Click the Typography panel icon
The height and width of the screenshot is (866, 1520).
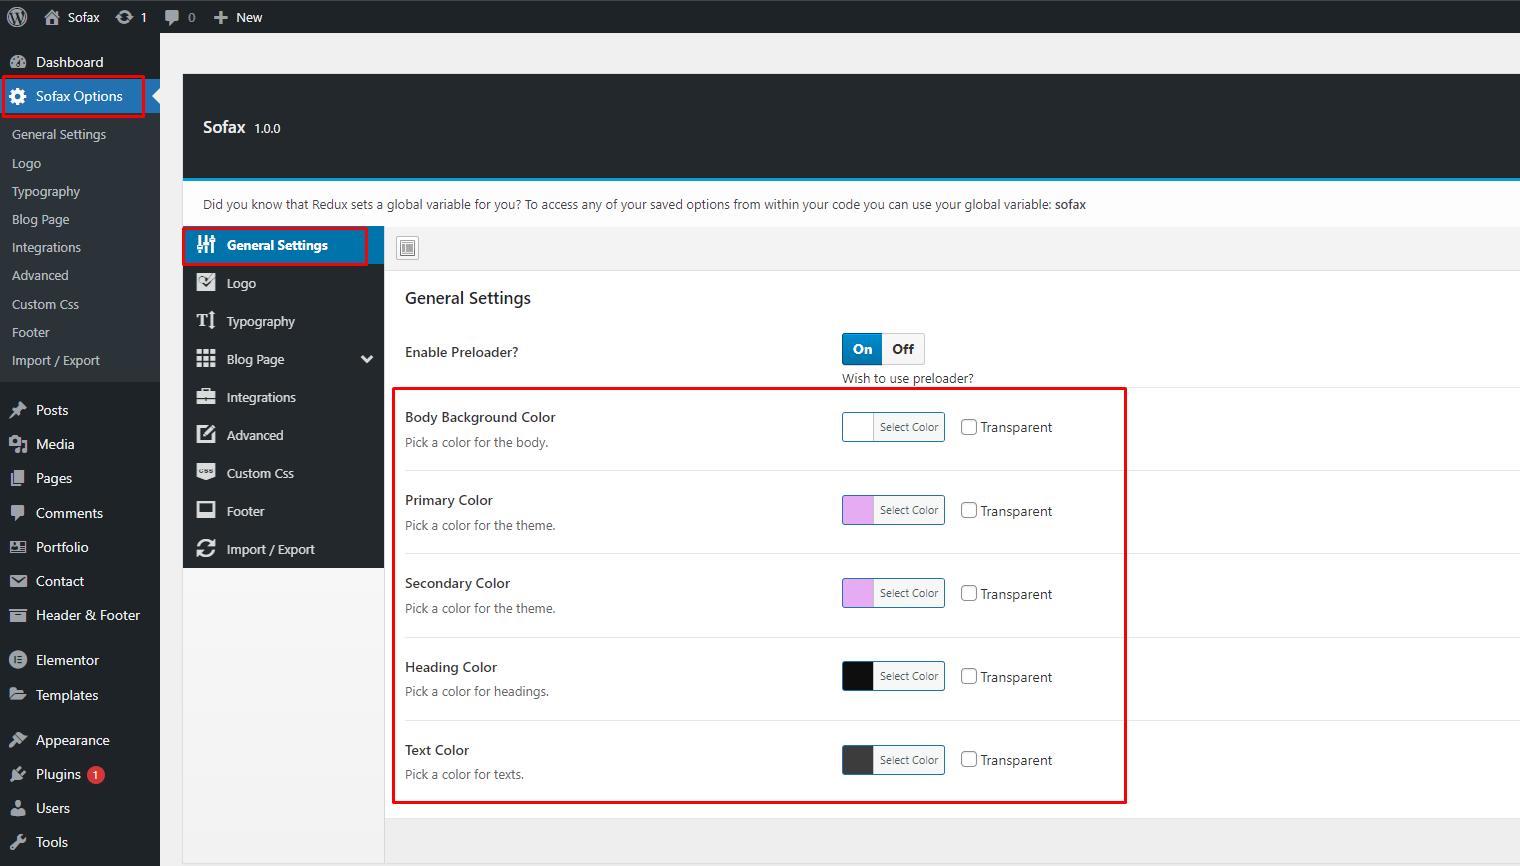point(206,321)
